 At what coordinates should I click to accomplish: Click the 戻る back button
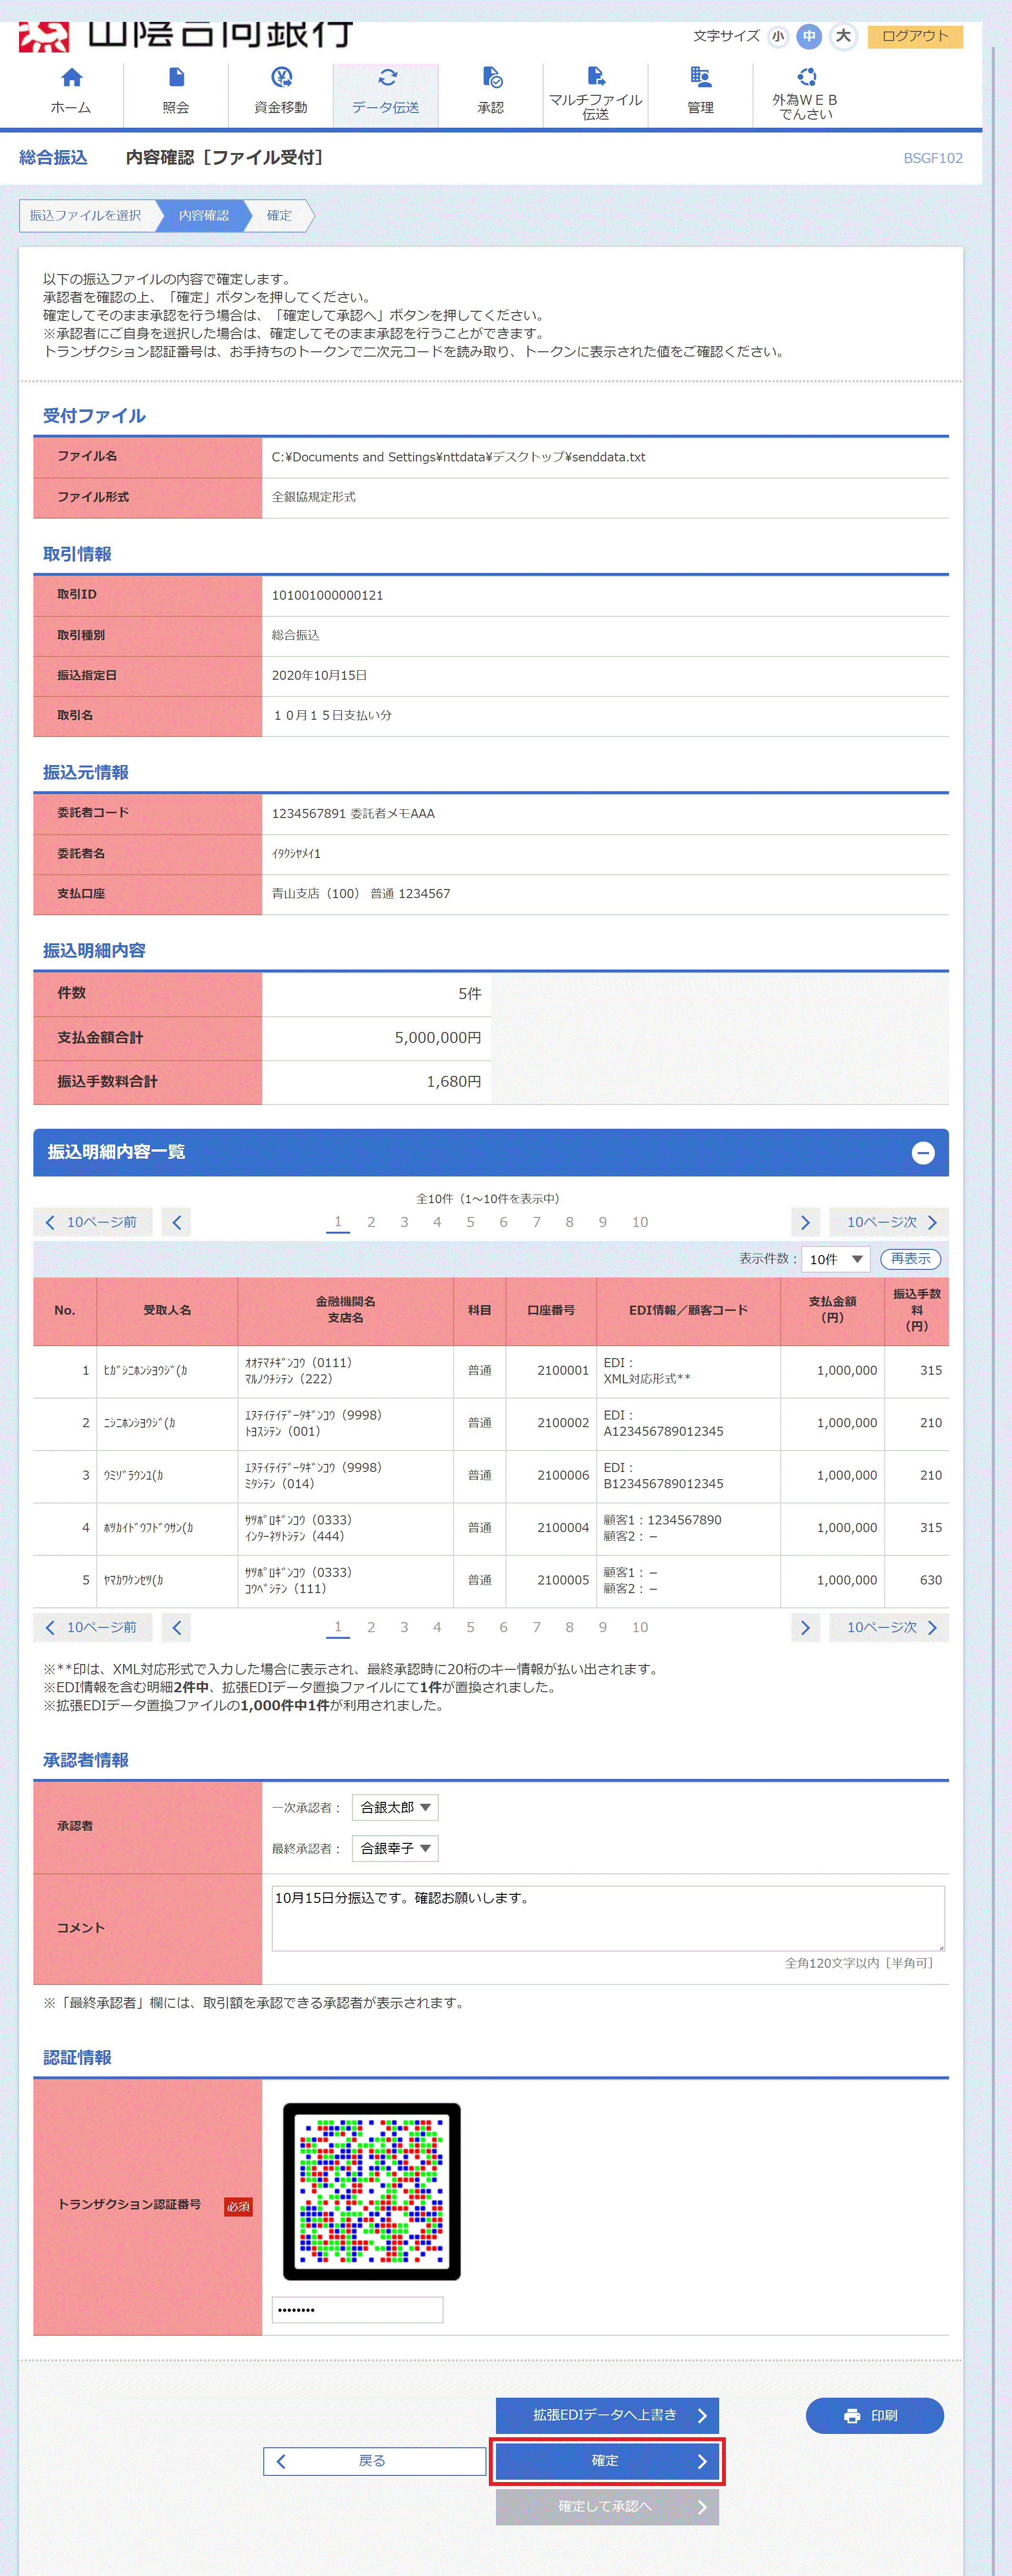coord(374,2461)
